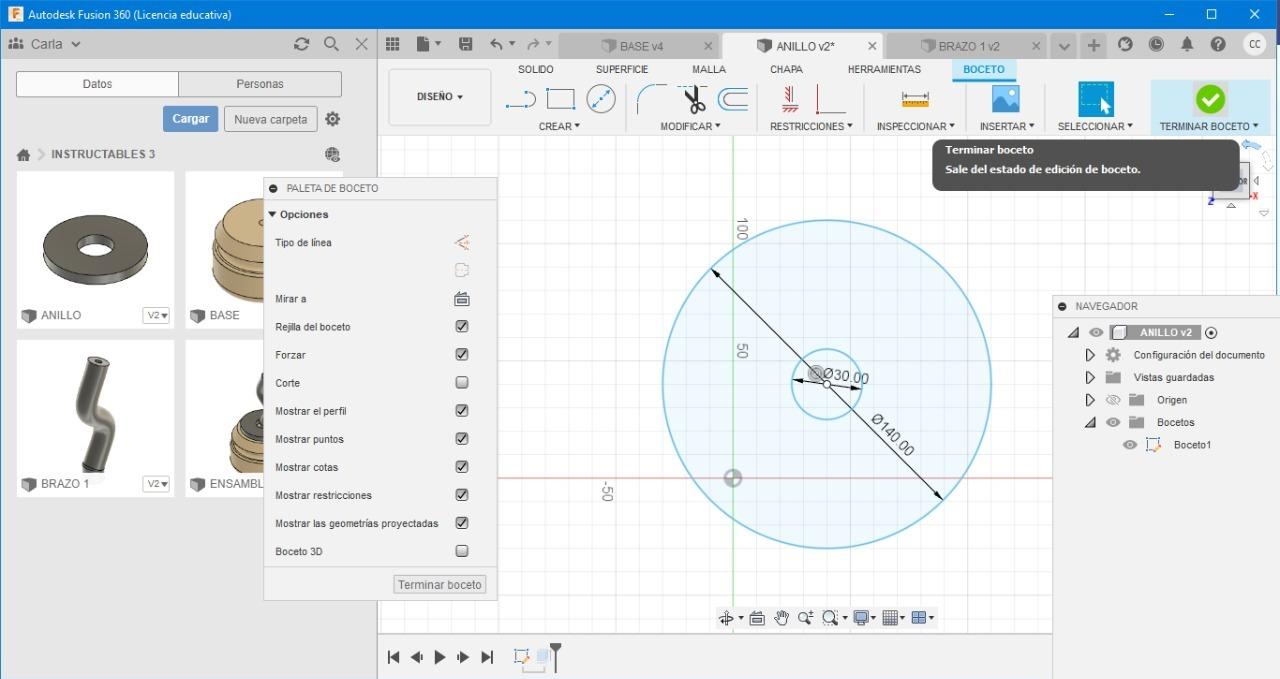
Task: Click the green Terminar Boceto checkmark
Action: (x=1210, y=99)
